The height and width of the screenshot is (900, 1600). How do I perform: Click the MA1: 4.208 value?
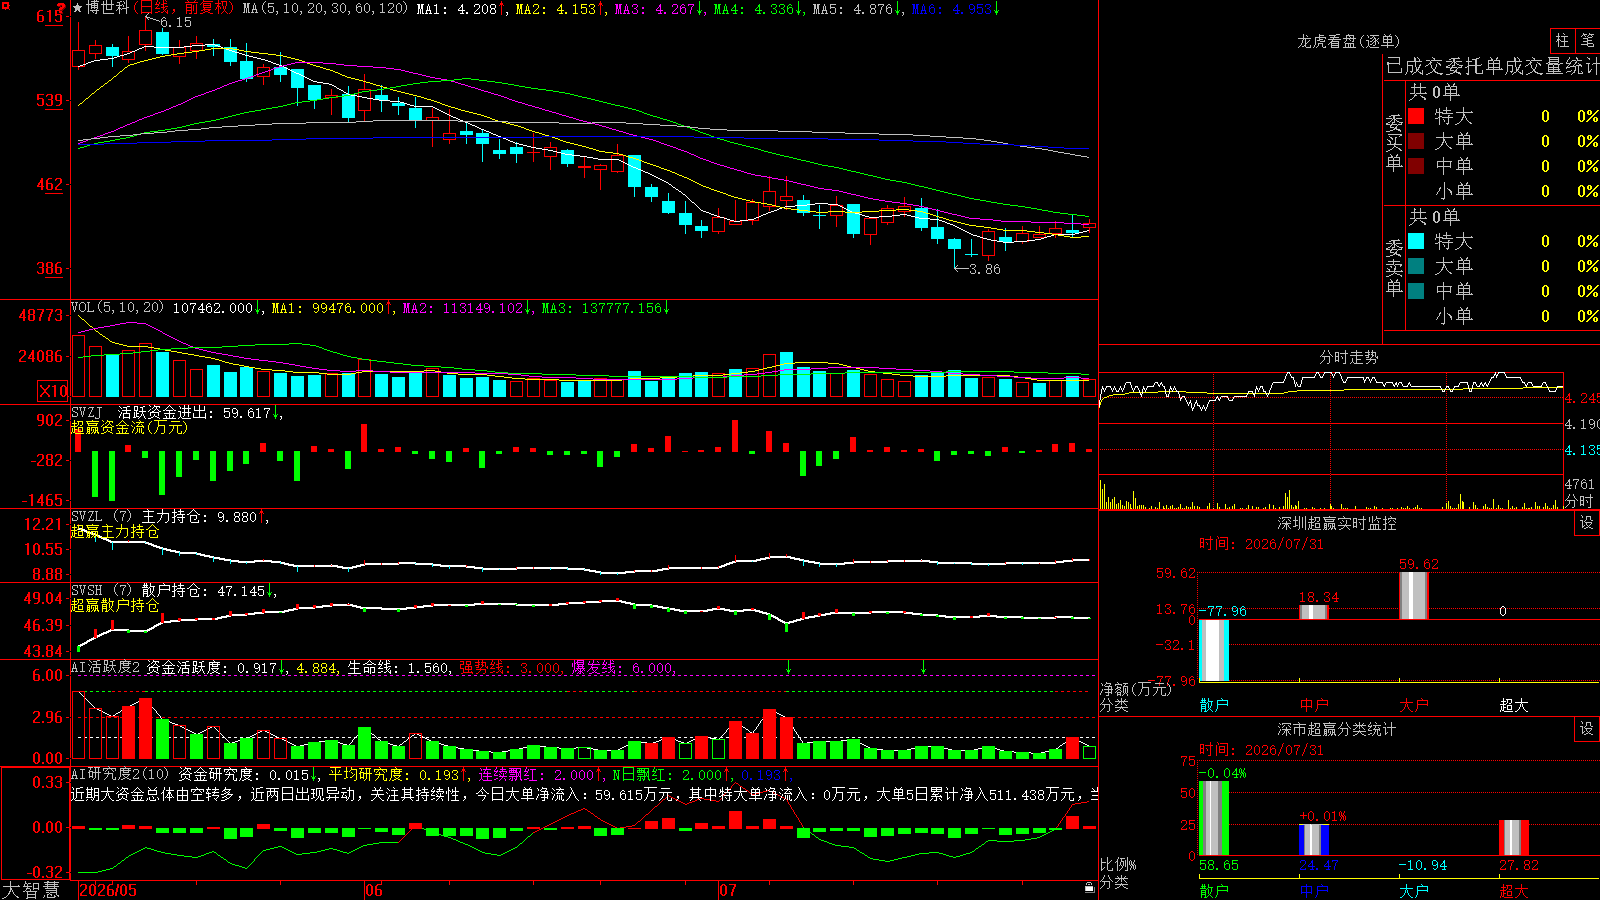pyautogui.click(x=461, y=9)
